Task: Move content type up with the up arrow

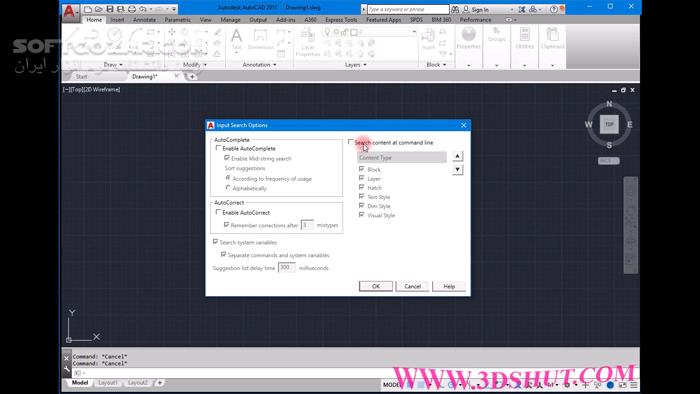Action: [x=457, y=156]
